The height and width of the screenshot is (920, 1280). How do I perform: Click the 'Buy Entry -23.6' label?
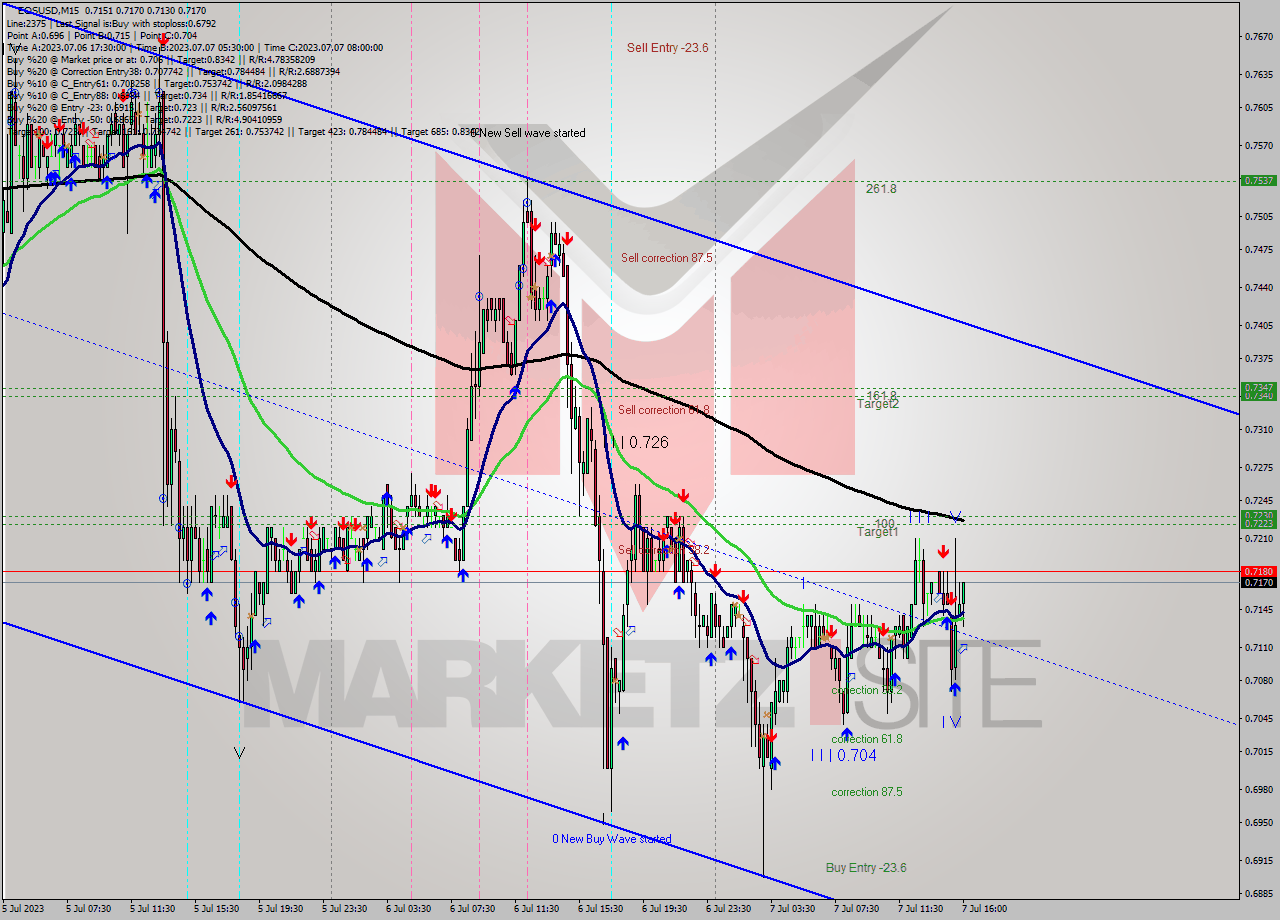point(866,868)
